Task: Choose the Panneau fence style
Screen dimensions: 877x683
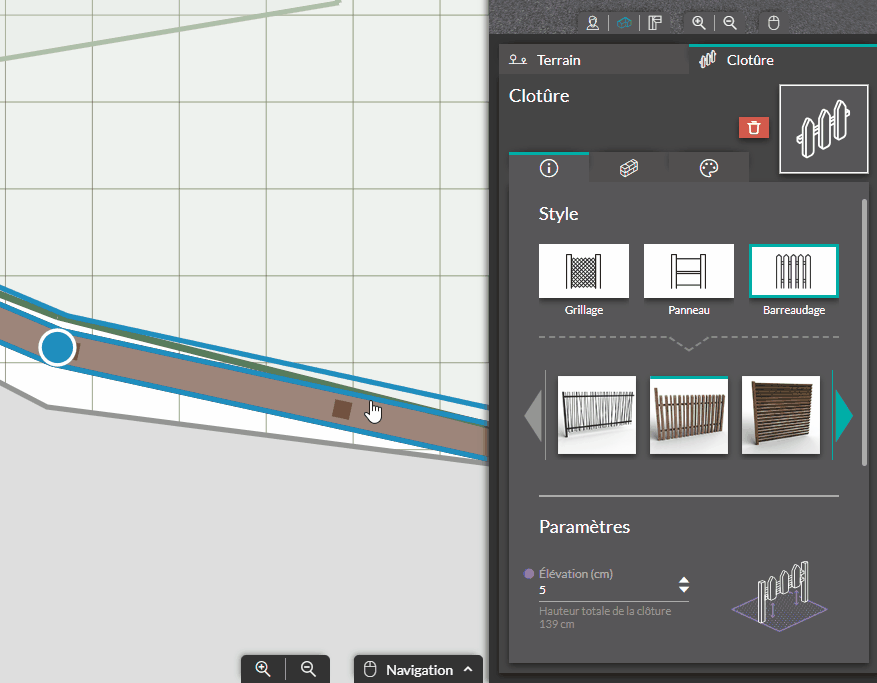Action: pyautogui.click(x=688, y=271)
